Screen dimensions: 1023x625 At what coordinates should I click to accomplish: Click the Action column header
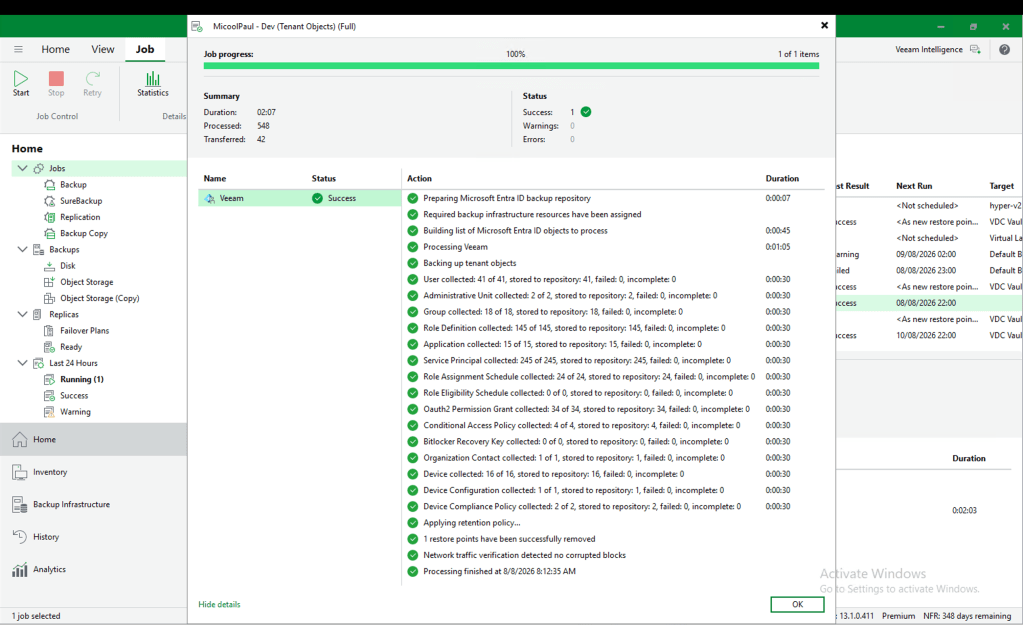click(420, 178)
